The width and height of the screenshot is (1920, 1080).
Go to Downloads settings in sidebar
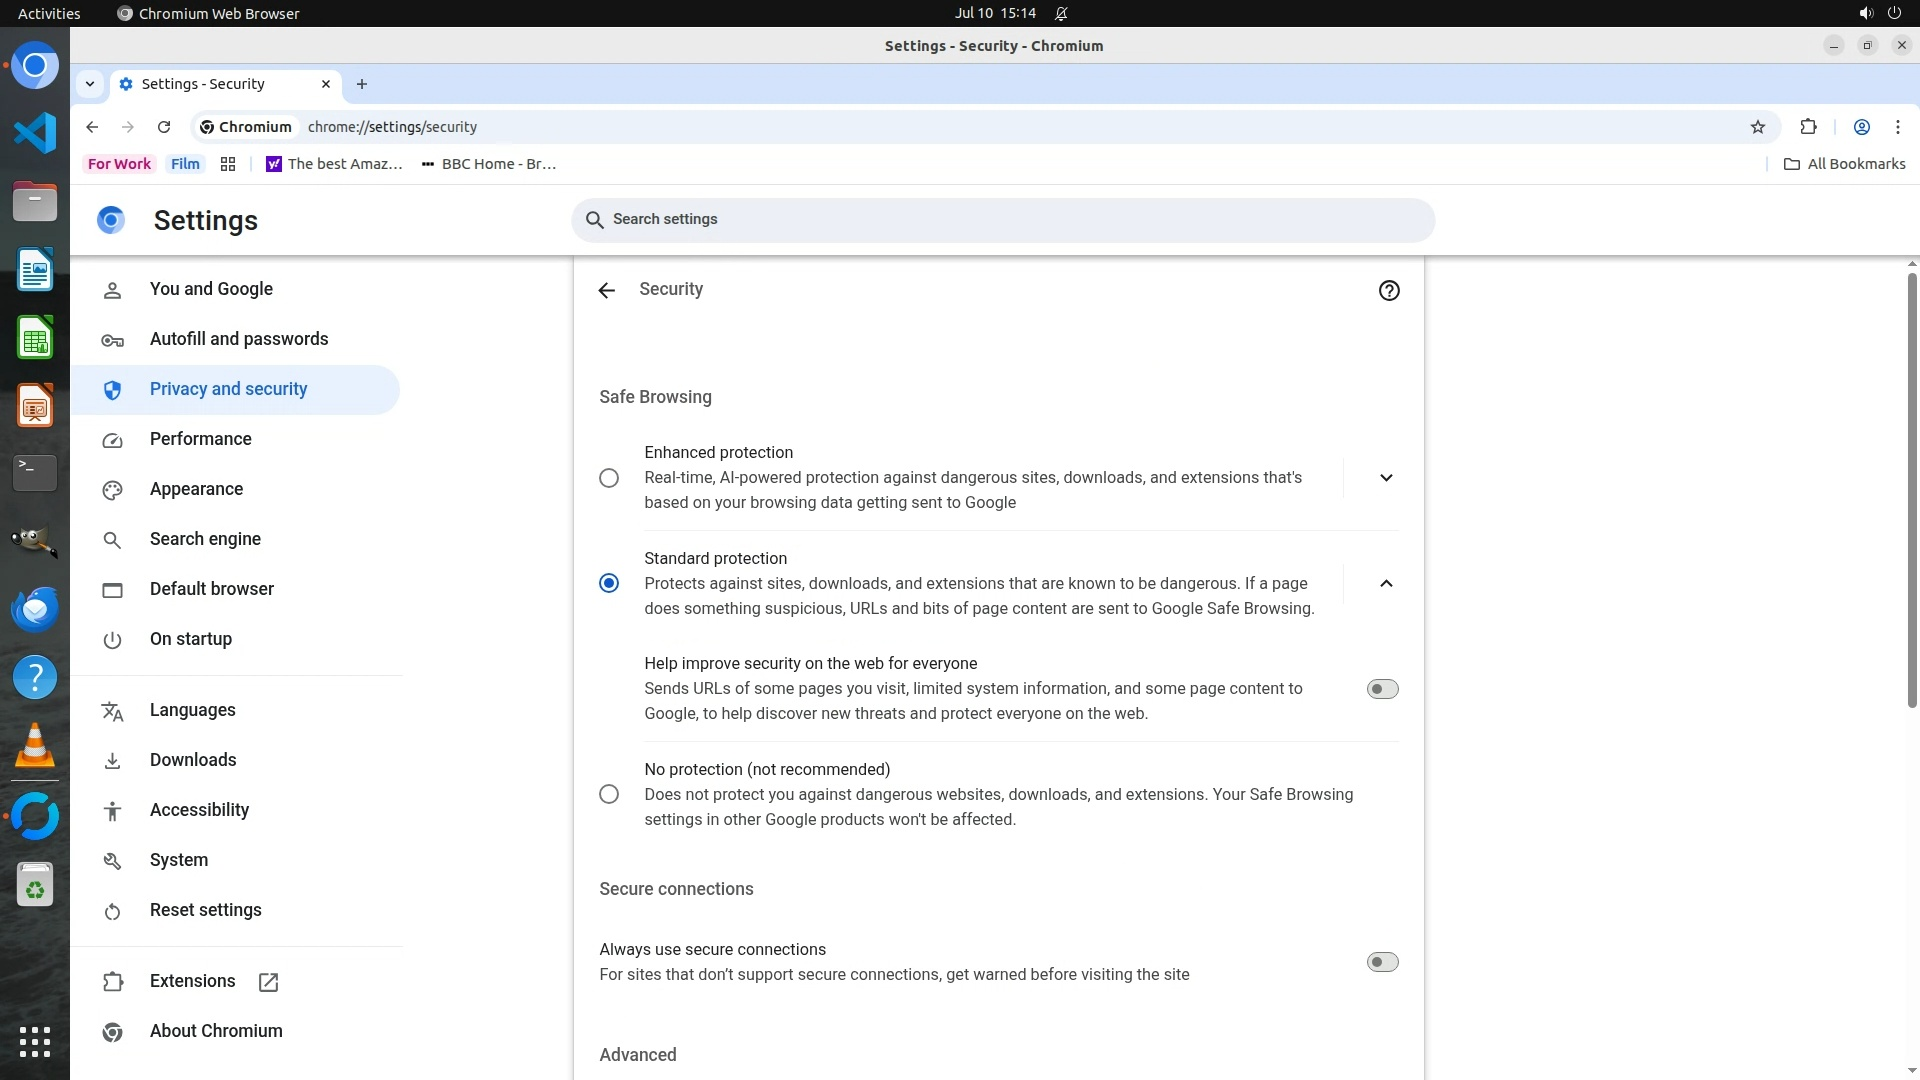tap(193, 760)
